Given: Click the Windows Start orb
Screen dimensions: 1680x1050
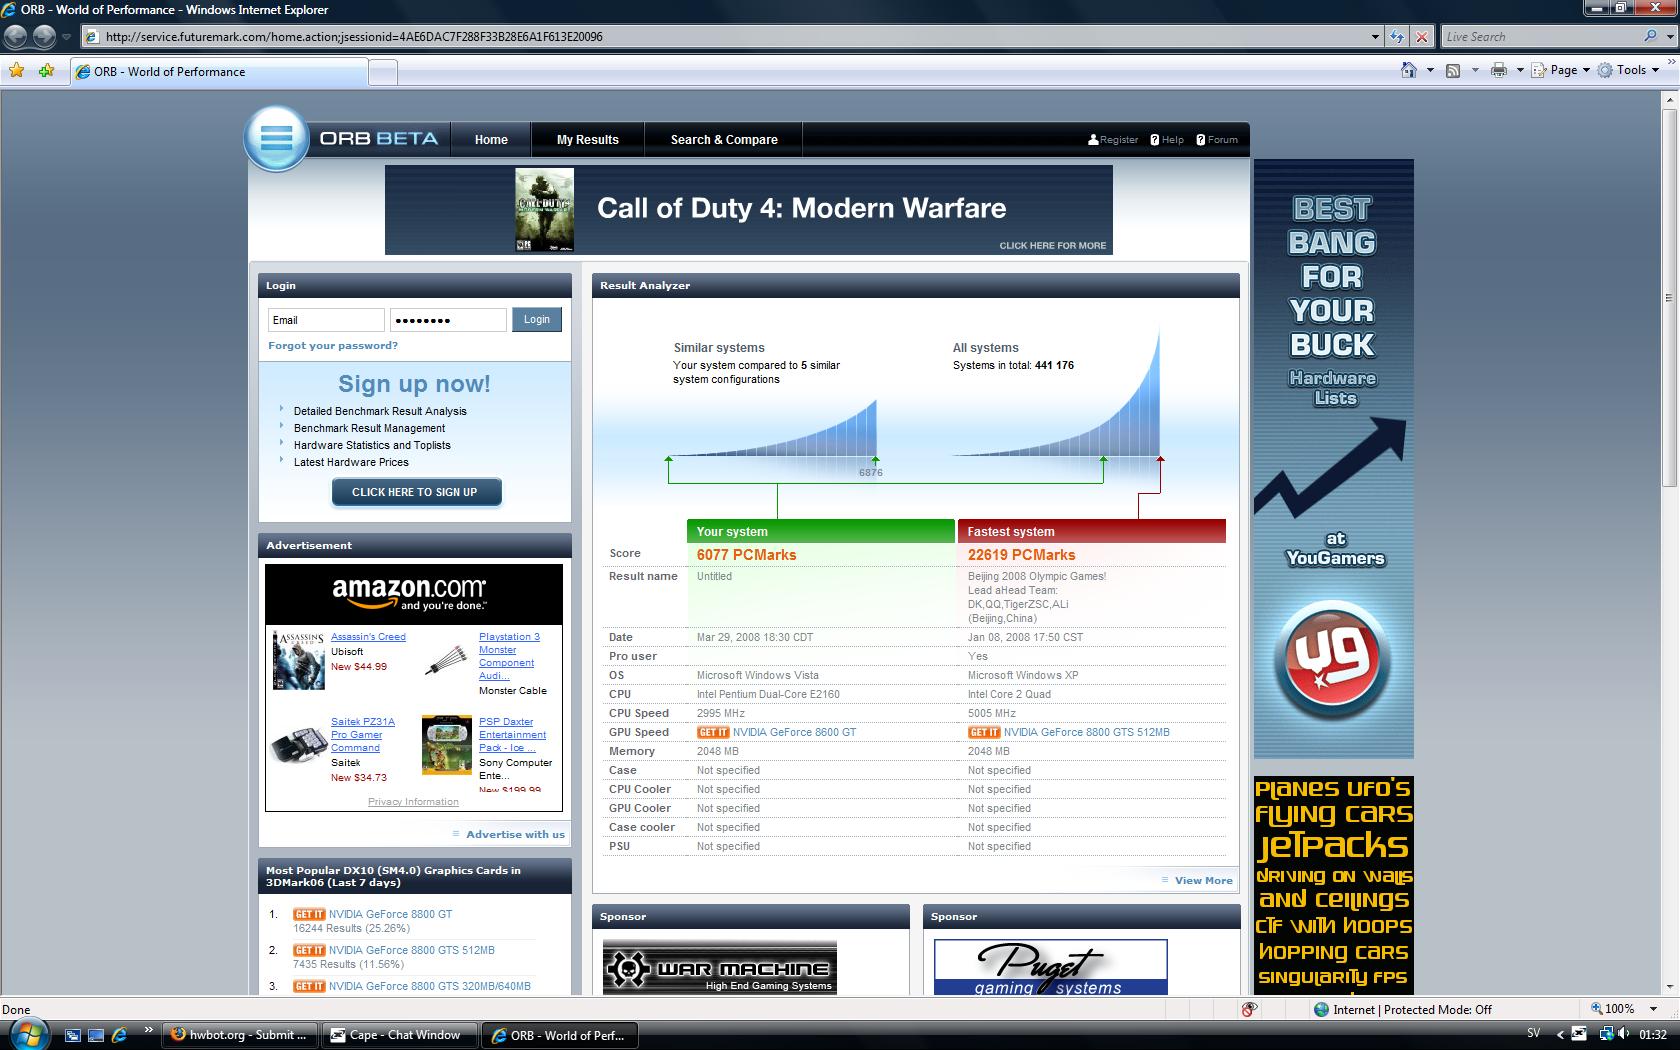Looking at the screenshot, I should point(29,1033).
